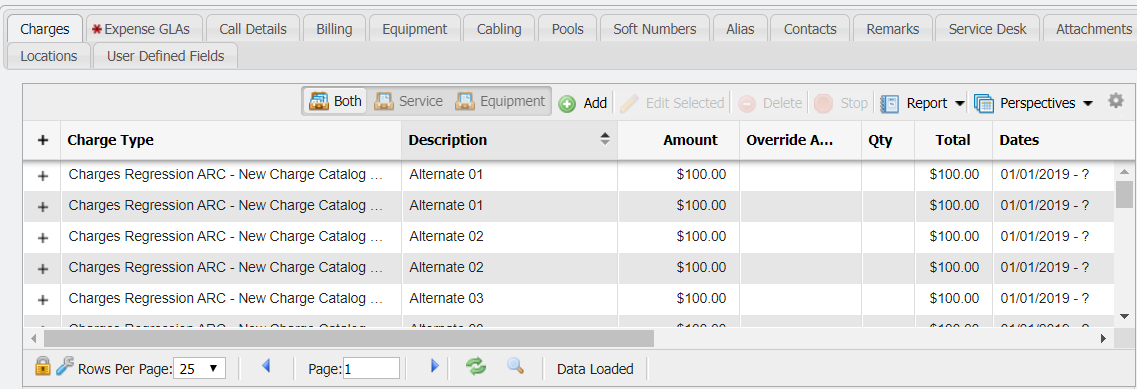The height and width of the screenshot is (389, 1137).
Task: Open the magnifier search icon
Action: coord(515,367)
